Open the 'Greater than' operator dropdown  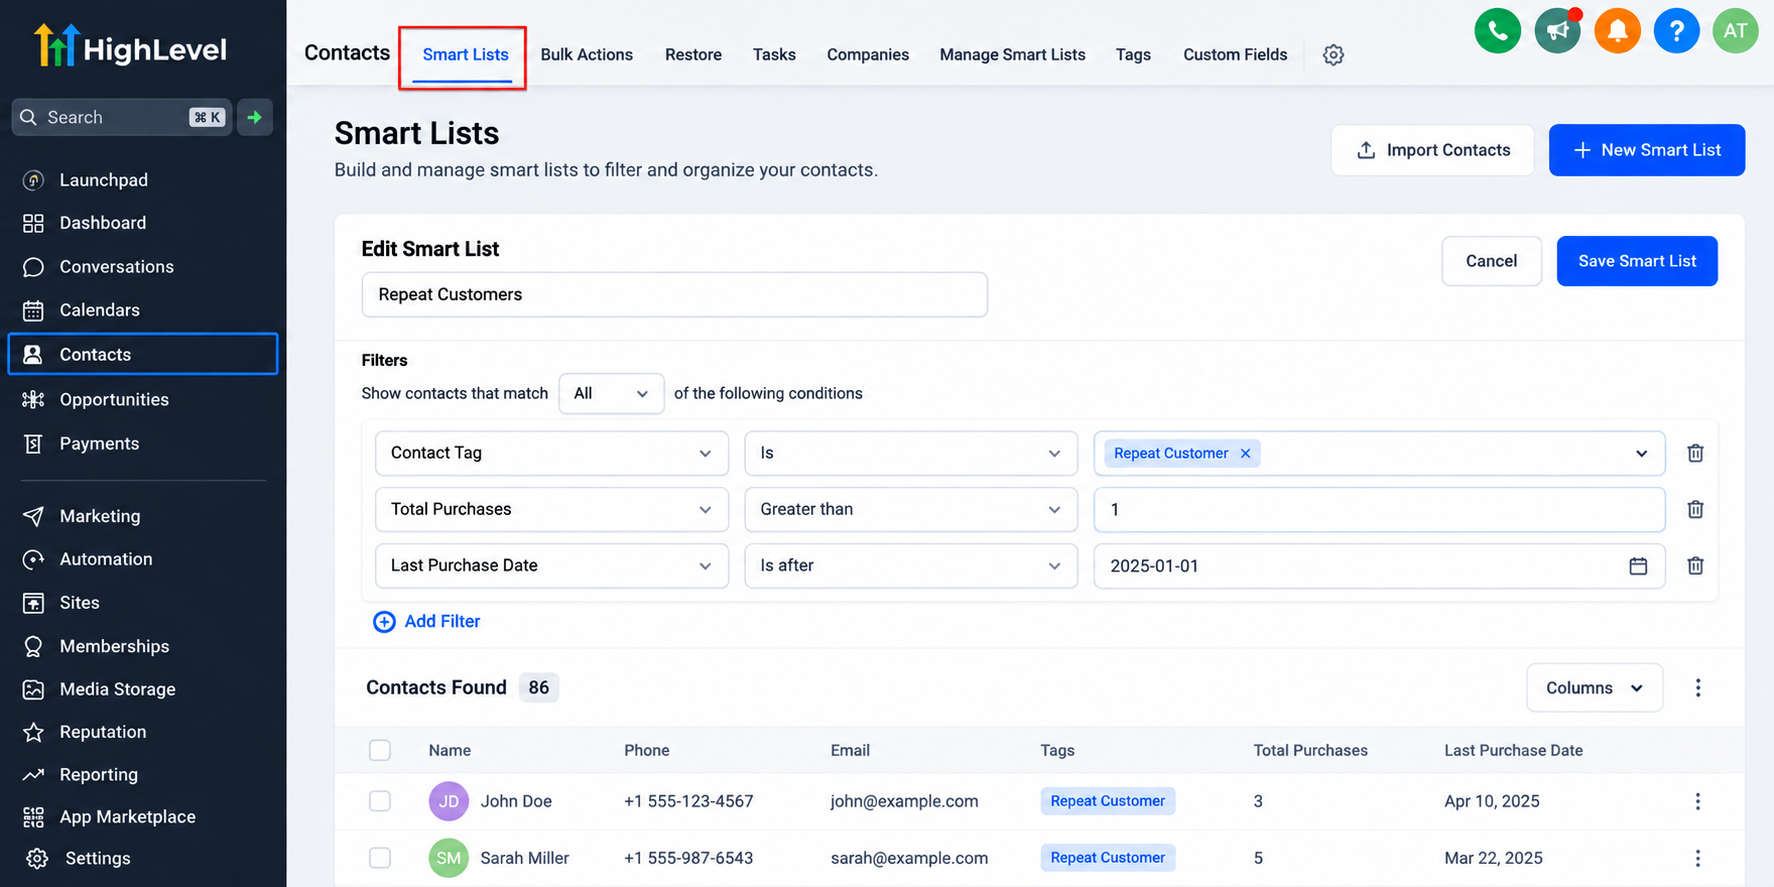[911, 509]
